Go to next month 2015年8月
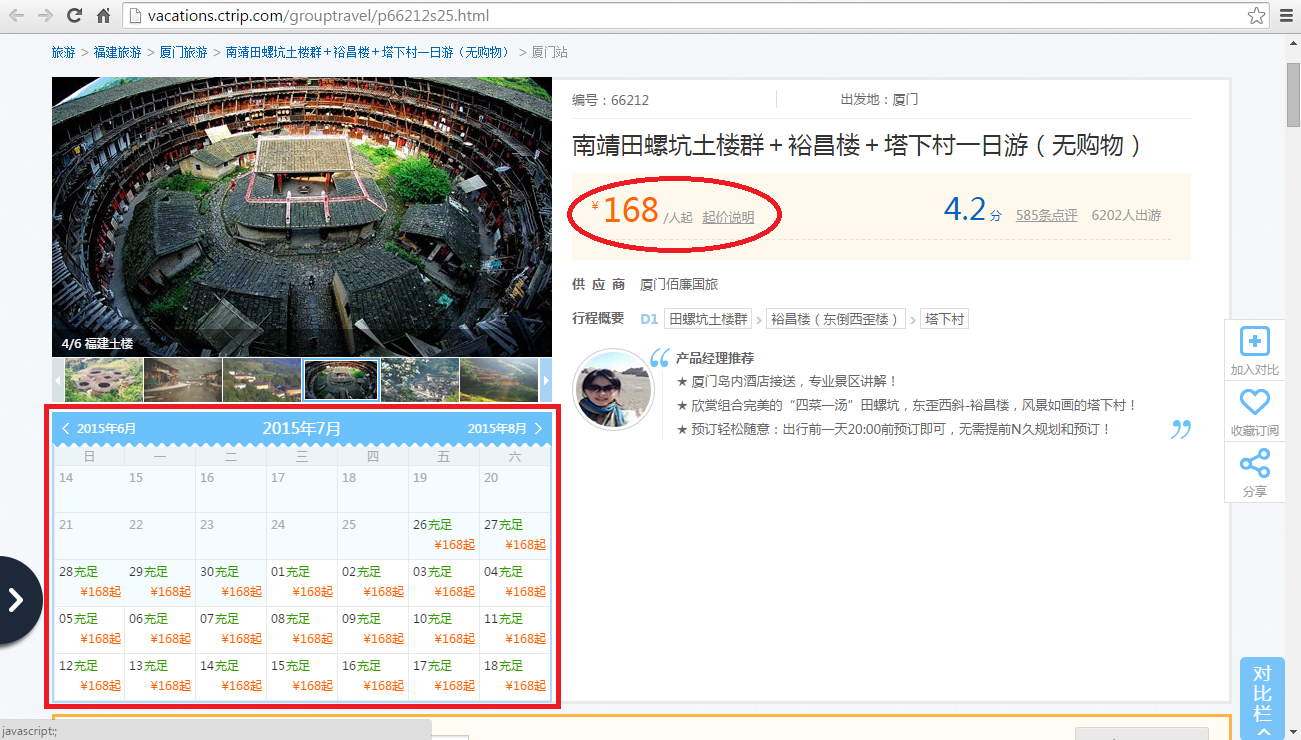This screenshot has height=740, width=1301. 505,428
